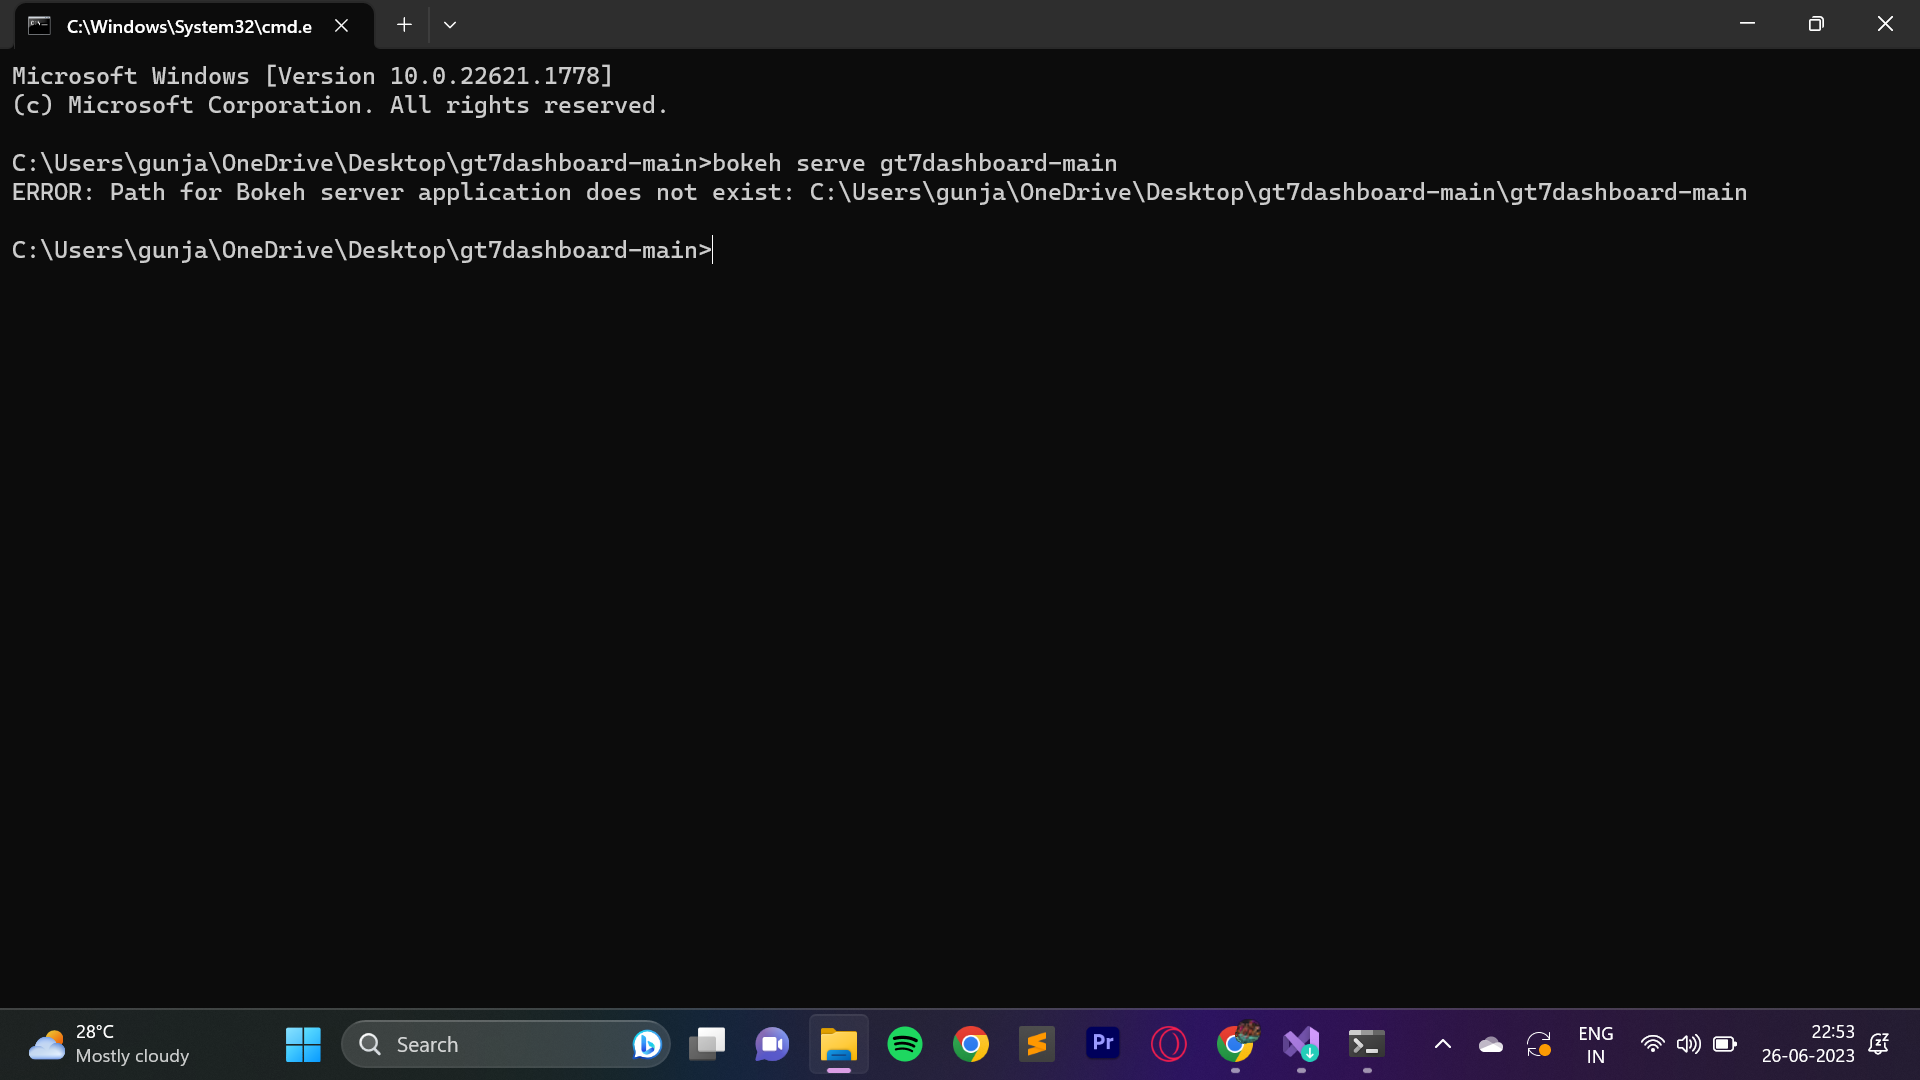This screenshot has width=1920, height=1080.
Task: Open the ENG IN language switcher
Action: coord(1596,1043)
